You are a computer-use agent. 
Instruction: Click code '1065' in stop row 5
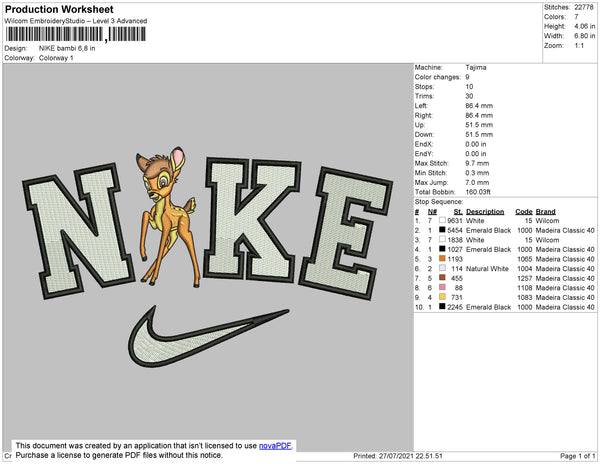(525, 259)
